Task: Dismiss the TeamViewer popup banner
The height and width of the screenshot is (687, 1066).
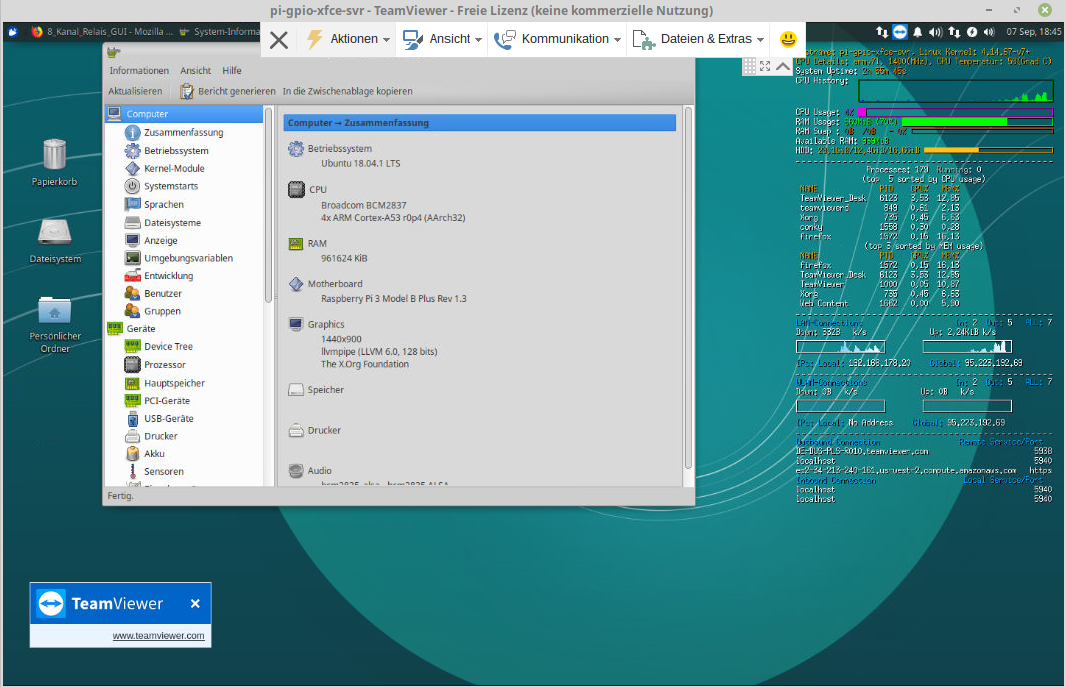Action: (x=195, y=604)
